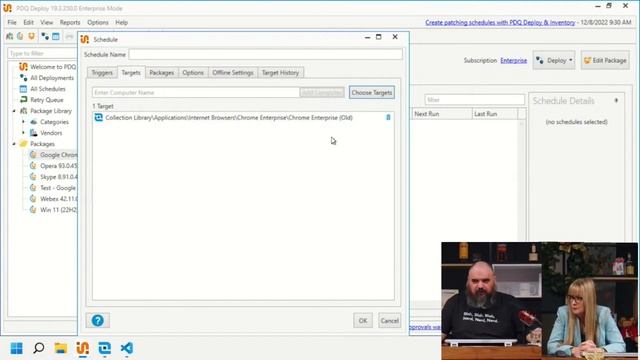Select the Collection Library Chrome Enterprise target row
This screenshot has width=640, height=360.
click(x=243, y=118)
